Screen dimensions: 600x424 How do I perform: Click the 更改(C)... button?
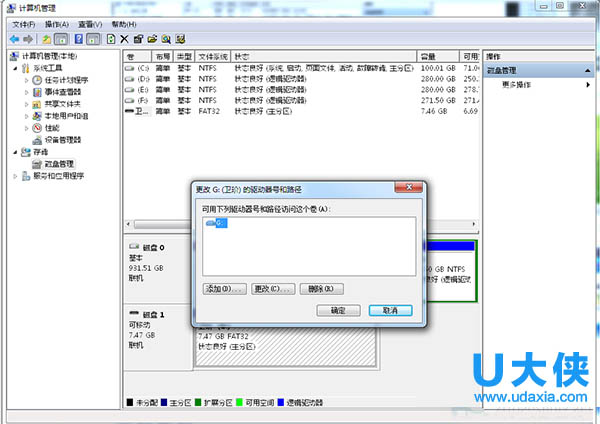(x=273, y=289)
